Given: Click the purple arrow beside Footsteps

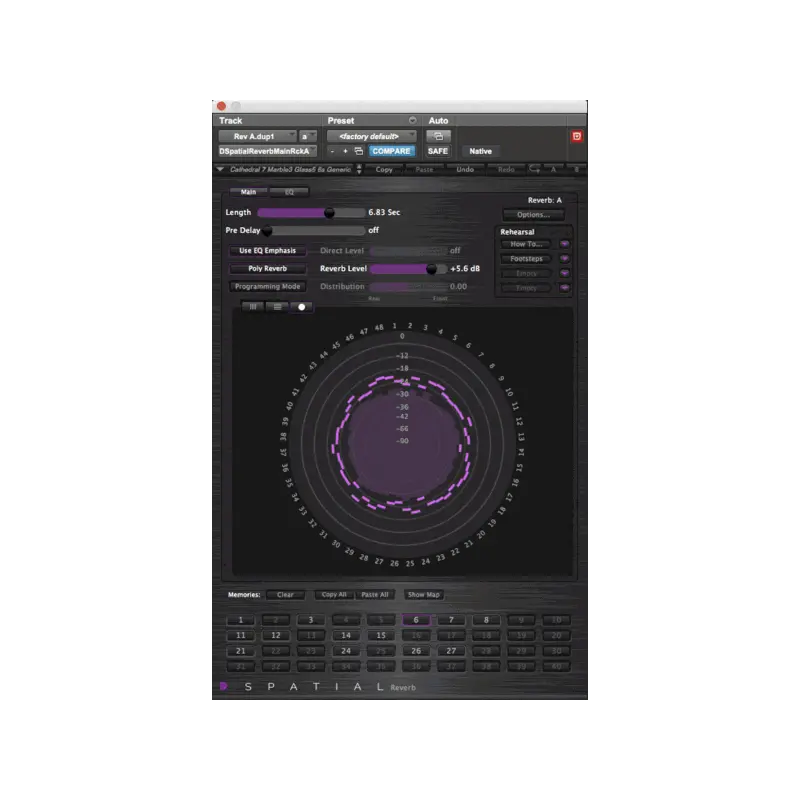Looking at the screenshot, I should pyautogui.click(x=564, y=259).
